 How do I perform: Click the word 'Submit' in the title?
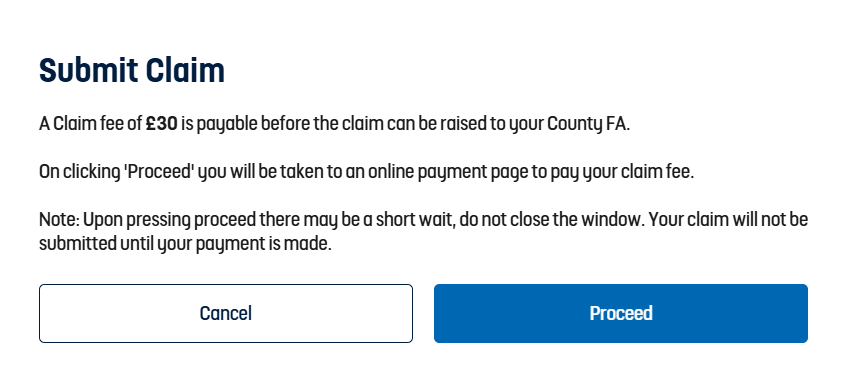pyautogui.click(x=89, y=70)
